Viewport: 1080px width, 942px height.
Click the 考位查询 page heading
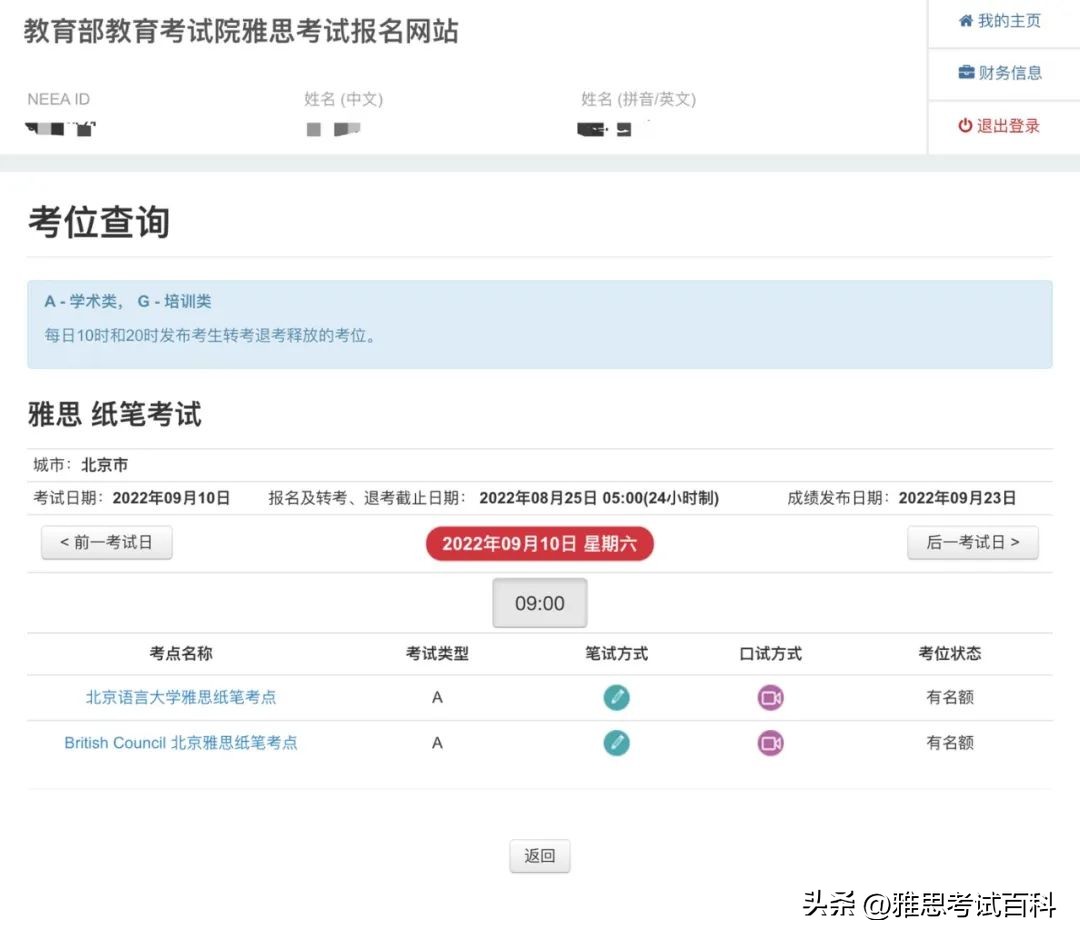point(97,222)
